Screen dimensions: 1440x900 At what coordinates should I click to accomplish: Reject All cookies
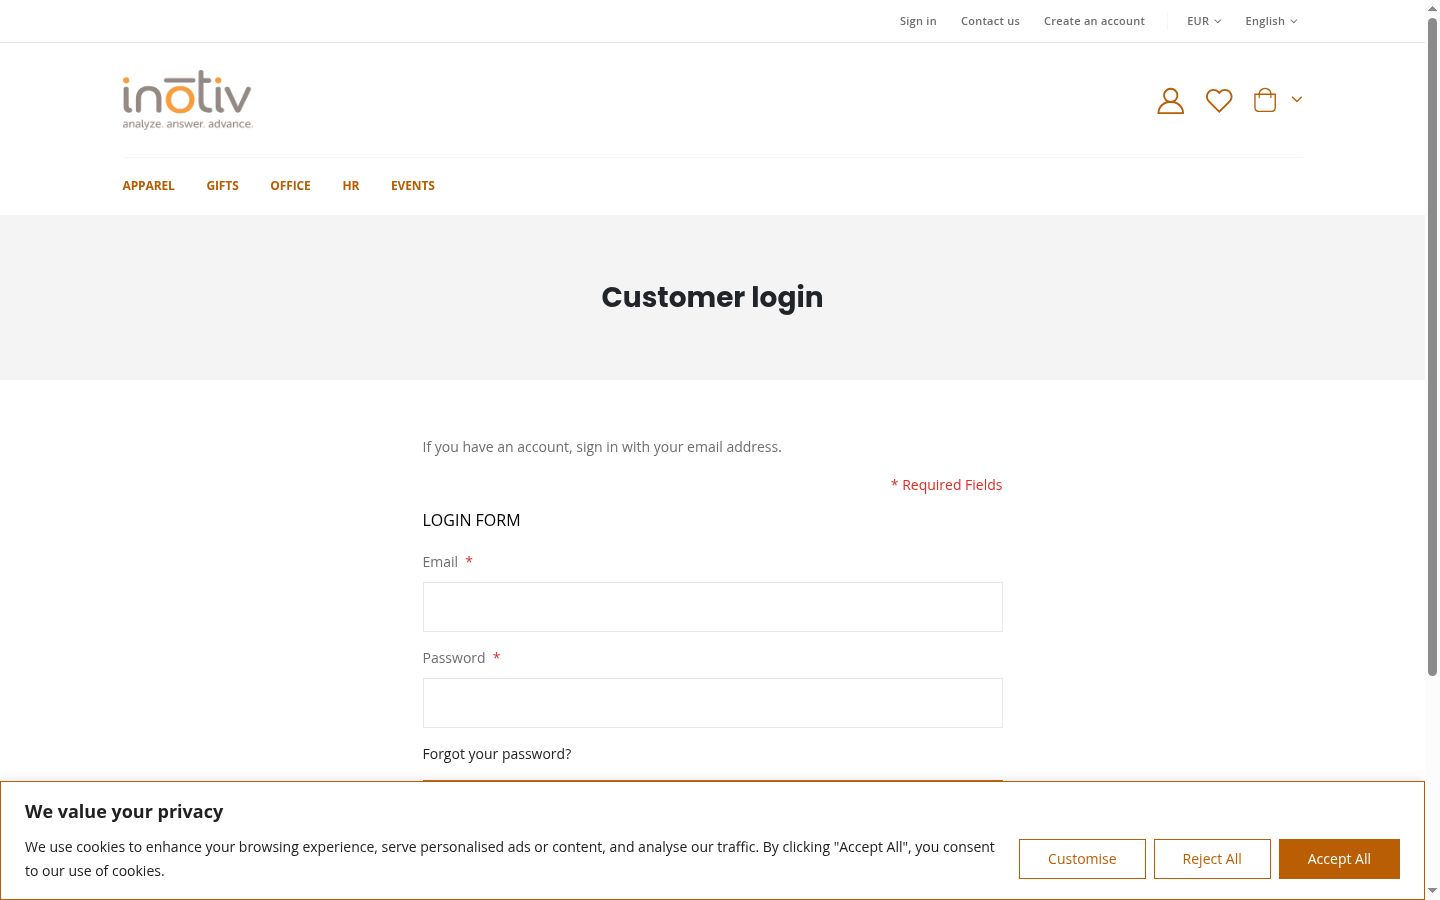coord(1212,859)
